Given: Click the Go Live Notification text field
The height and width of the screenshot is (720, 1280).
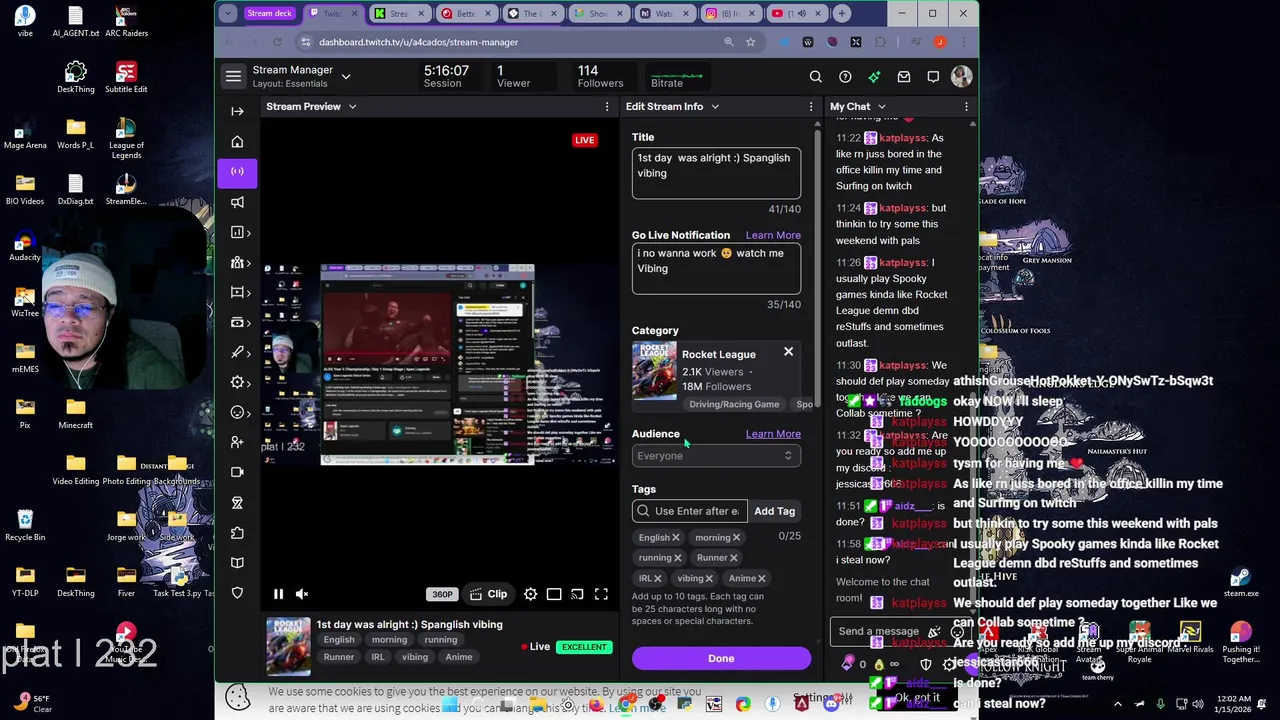Looking at the screenshot, I should coord(716,269).
